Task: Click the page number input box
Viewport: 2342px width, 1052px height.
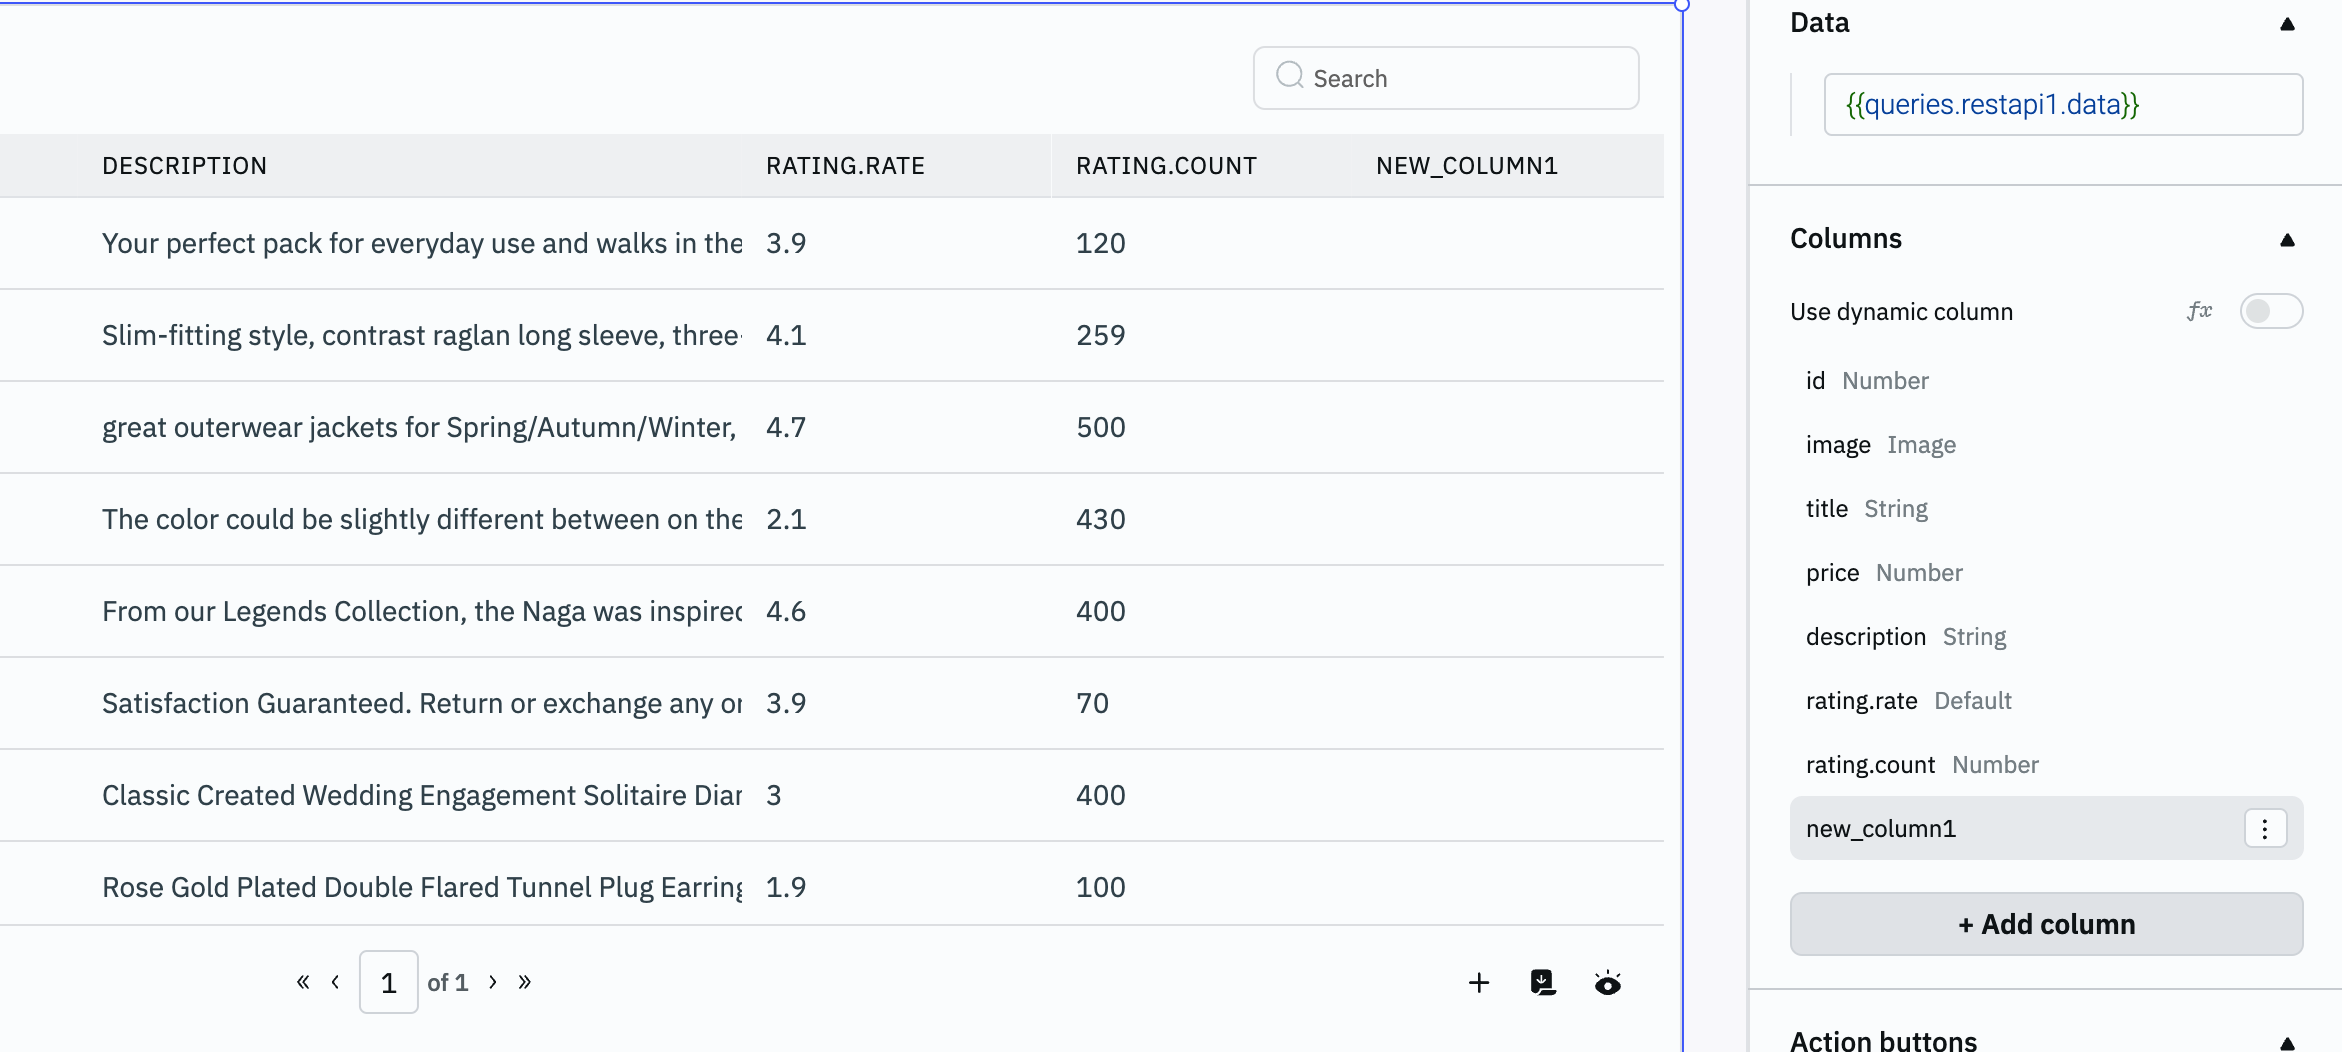Action: click(388, 982)
